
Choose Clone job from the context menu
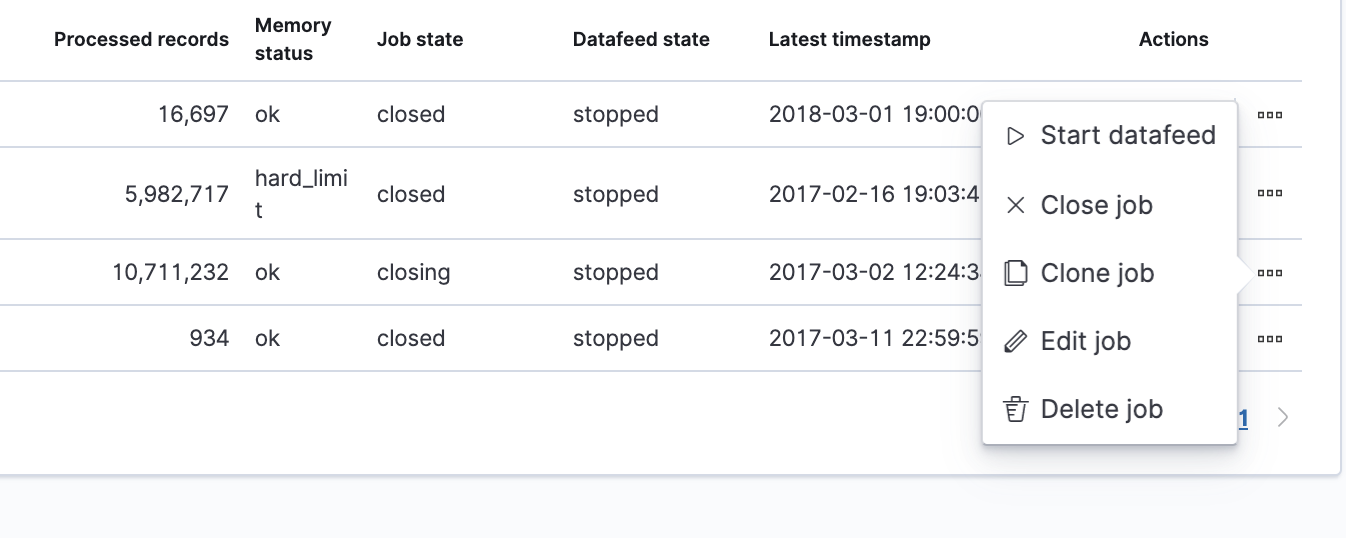[1097, 273]
